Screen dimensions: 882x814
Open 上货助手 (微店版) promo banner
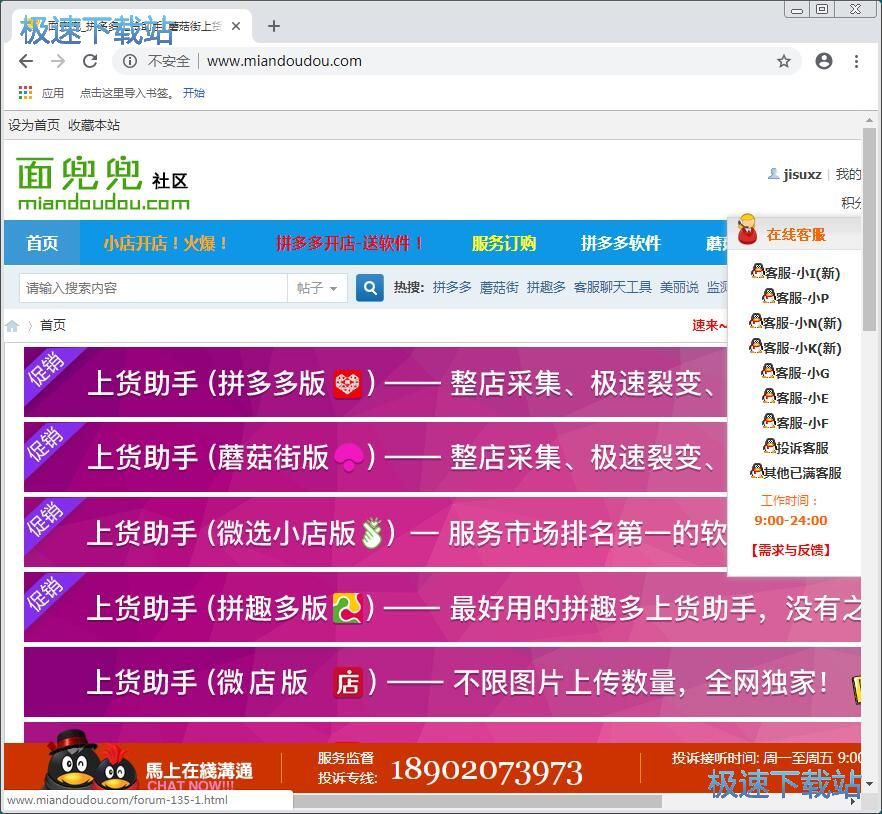click(x=442, y=682)
